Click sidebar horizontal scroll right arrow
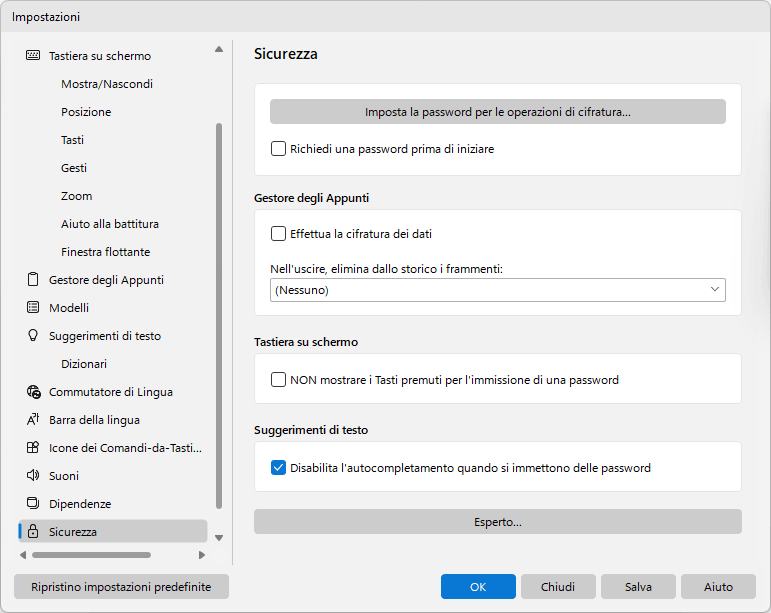Screen dimensions: 771x613 (x=202, y=555)
